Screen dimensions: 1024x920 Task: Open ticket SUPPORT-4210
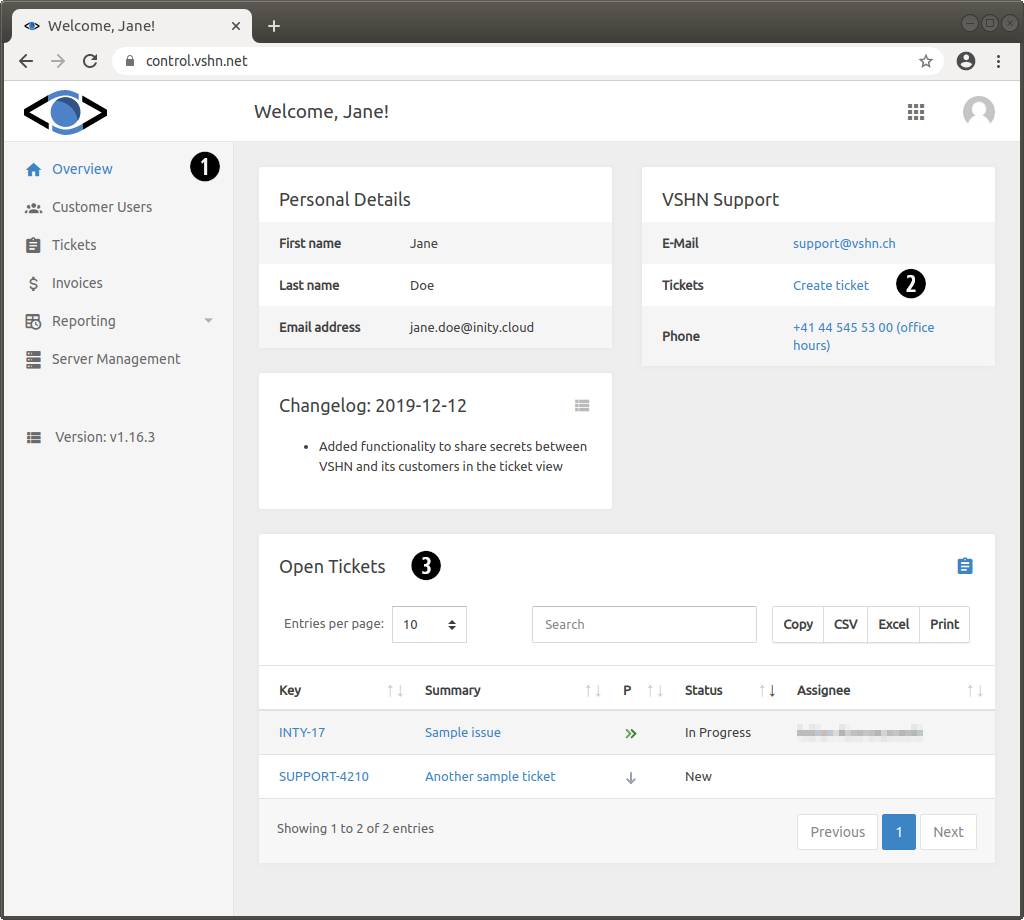(x=324, y=776)
